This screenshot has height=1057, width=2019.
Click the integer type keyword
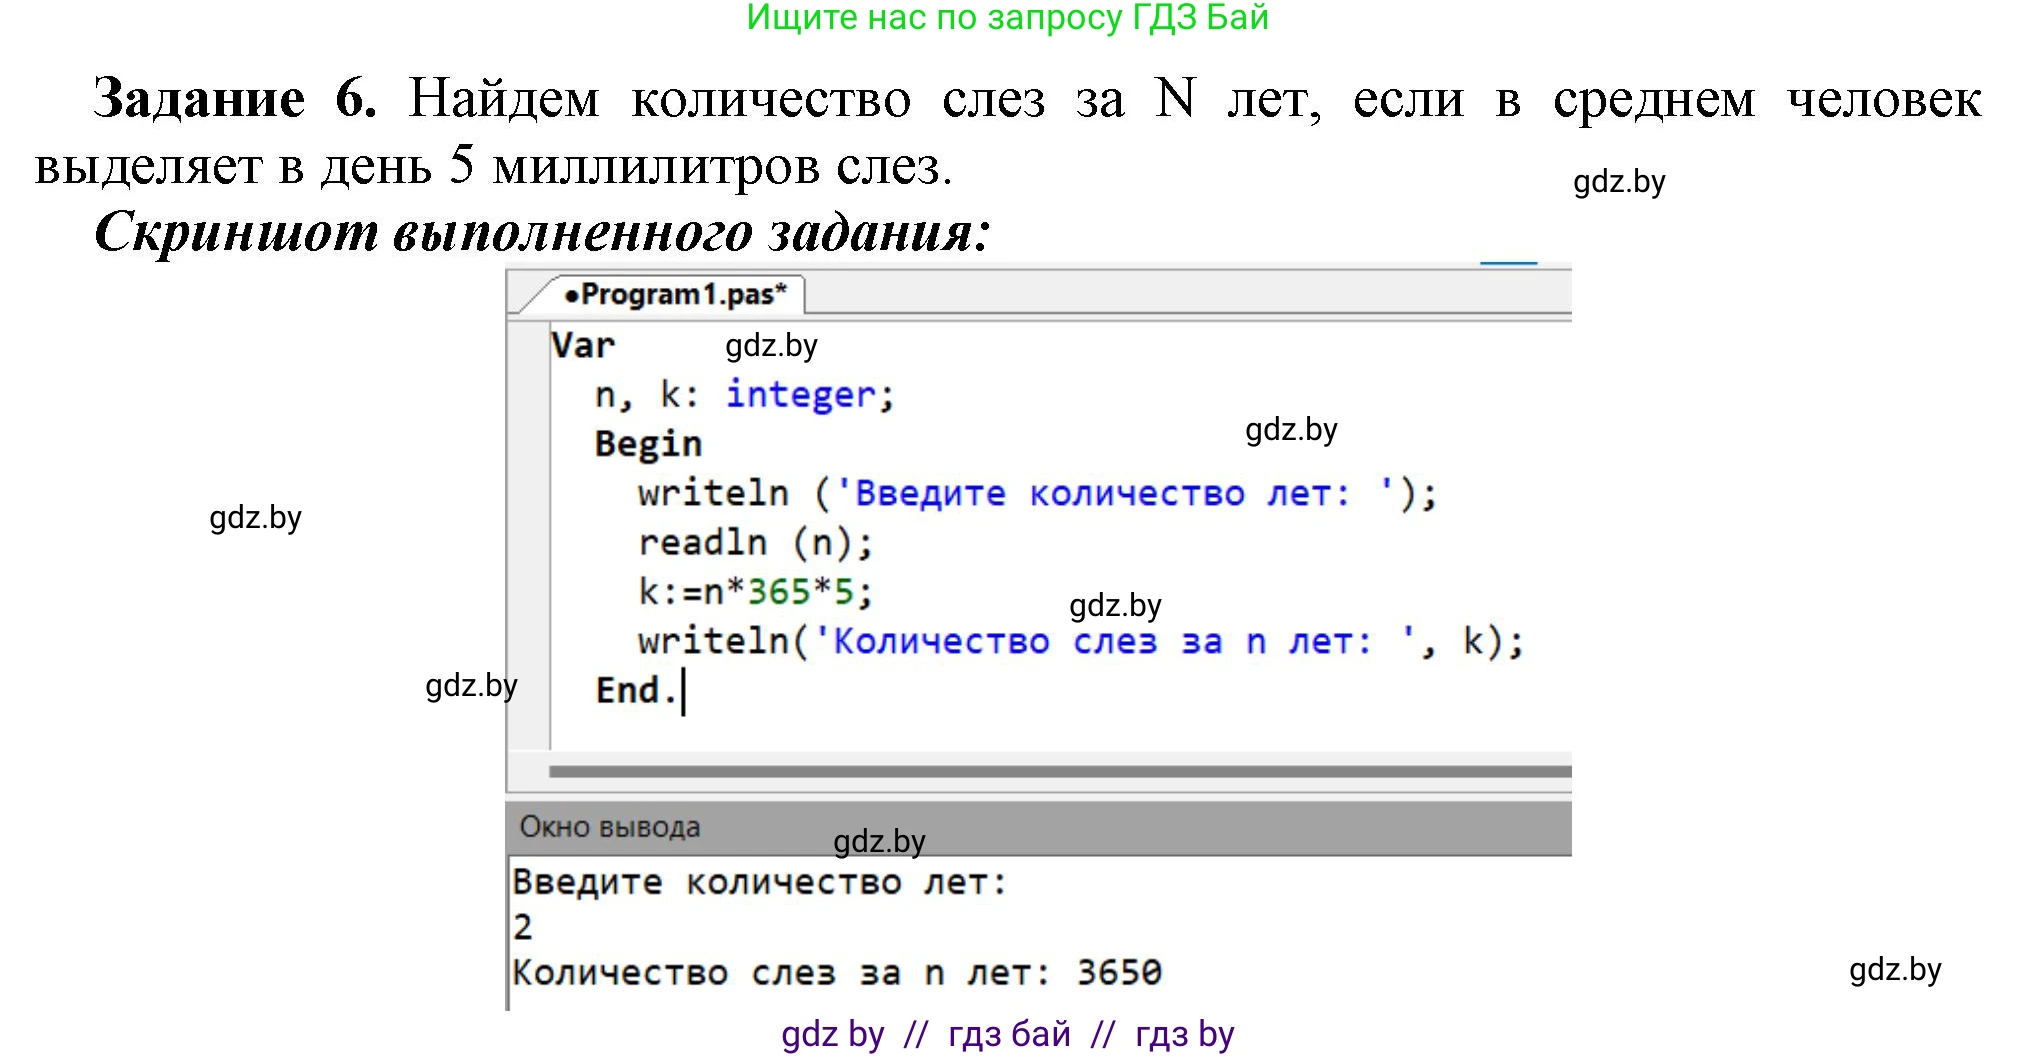point(800,394)
